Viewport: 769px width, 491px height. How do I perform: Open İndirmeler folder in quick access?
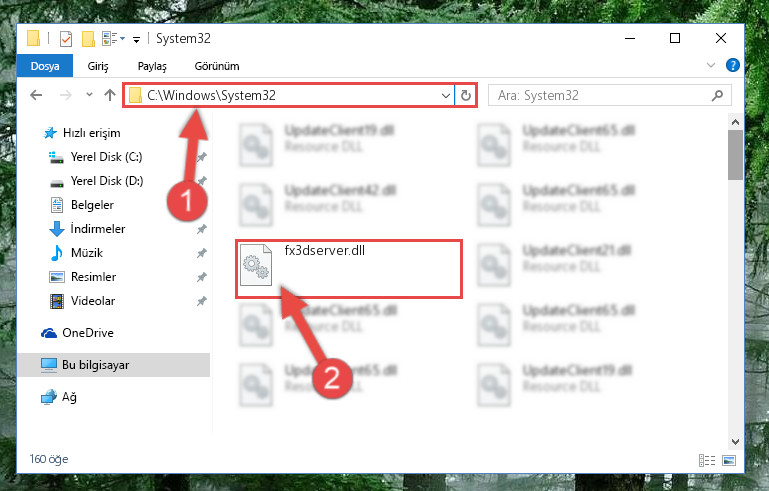click(98, 229)
